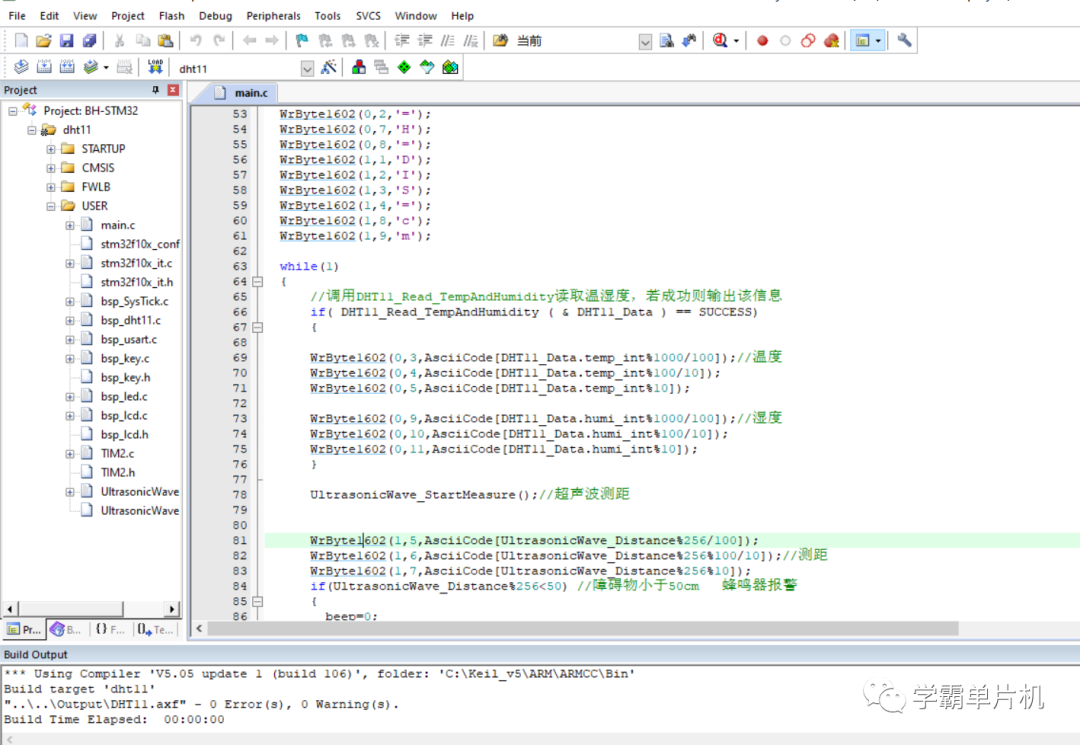Select bsp_SysTick.c in project tree
The height and width of the screenshot is (745, 1080).
(134, 301)
